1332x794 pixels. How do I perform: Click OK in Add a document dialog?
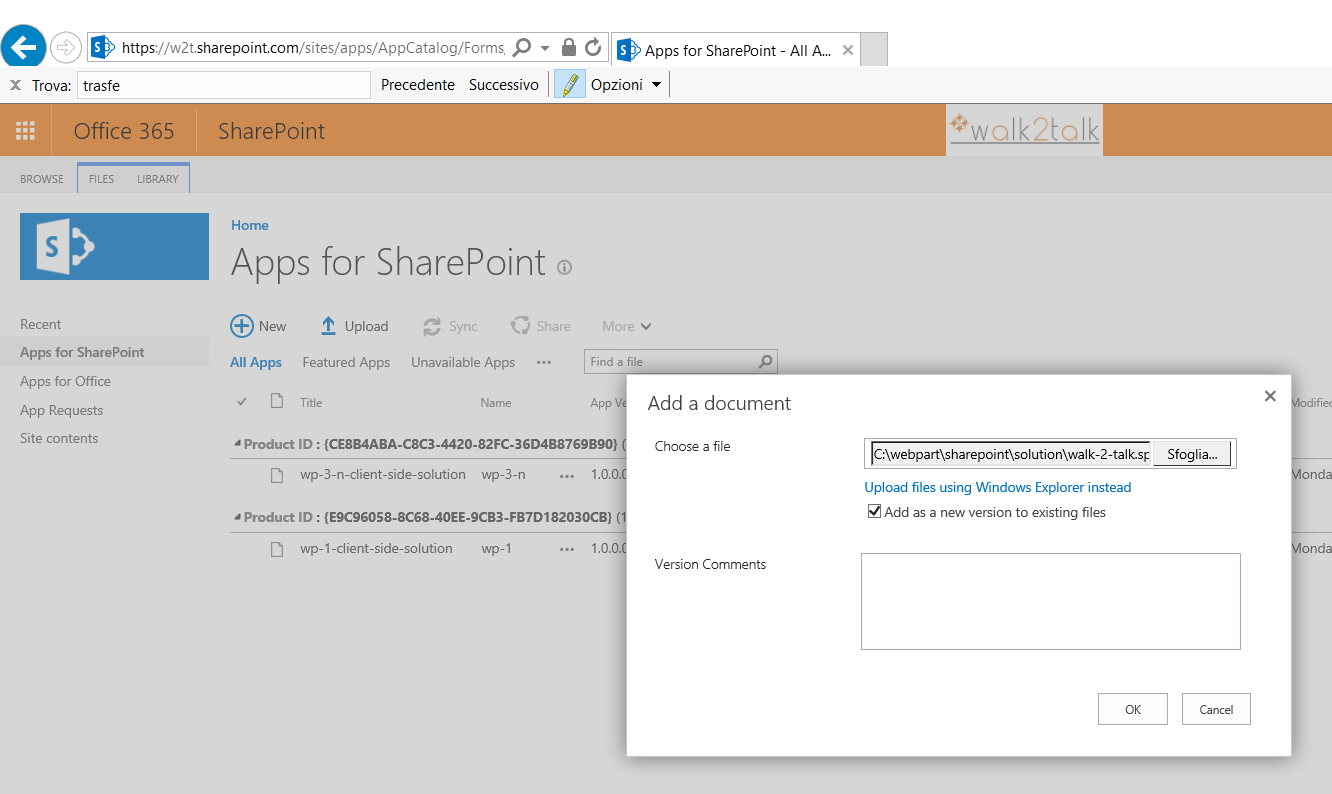[x=1132, y=709]
